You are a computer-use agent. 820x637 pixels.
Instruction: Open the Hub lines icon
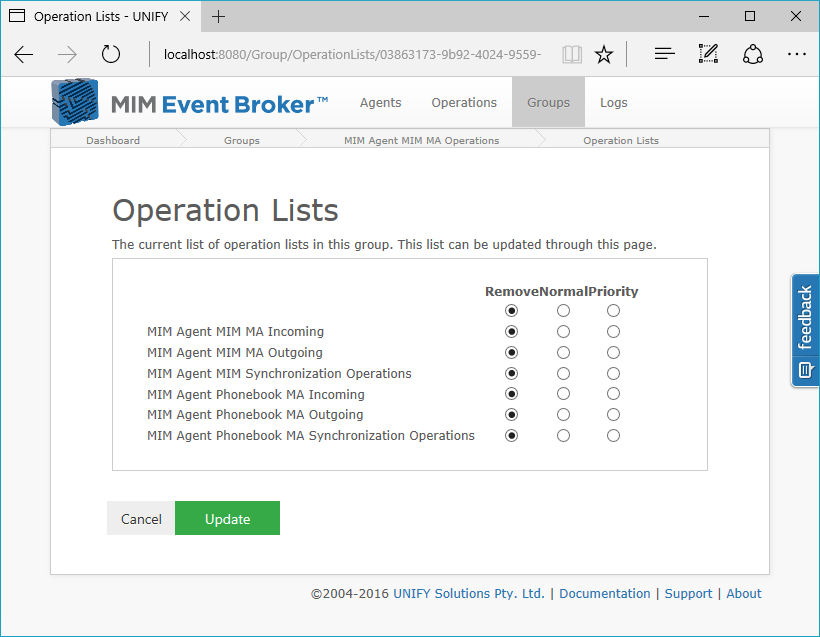(664, 54)
